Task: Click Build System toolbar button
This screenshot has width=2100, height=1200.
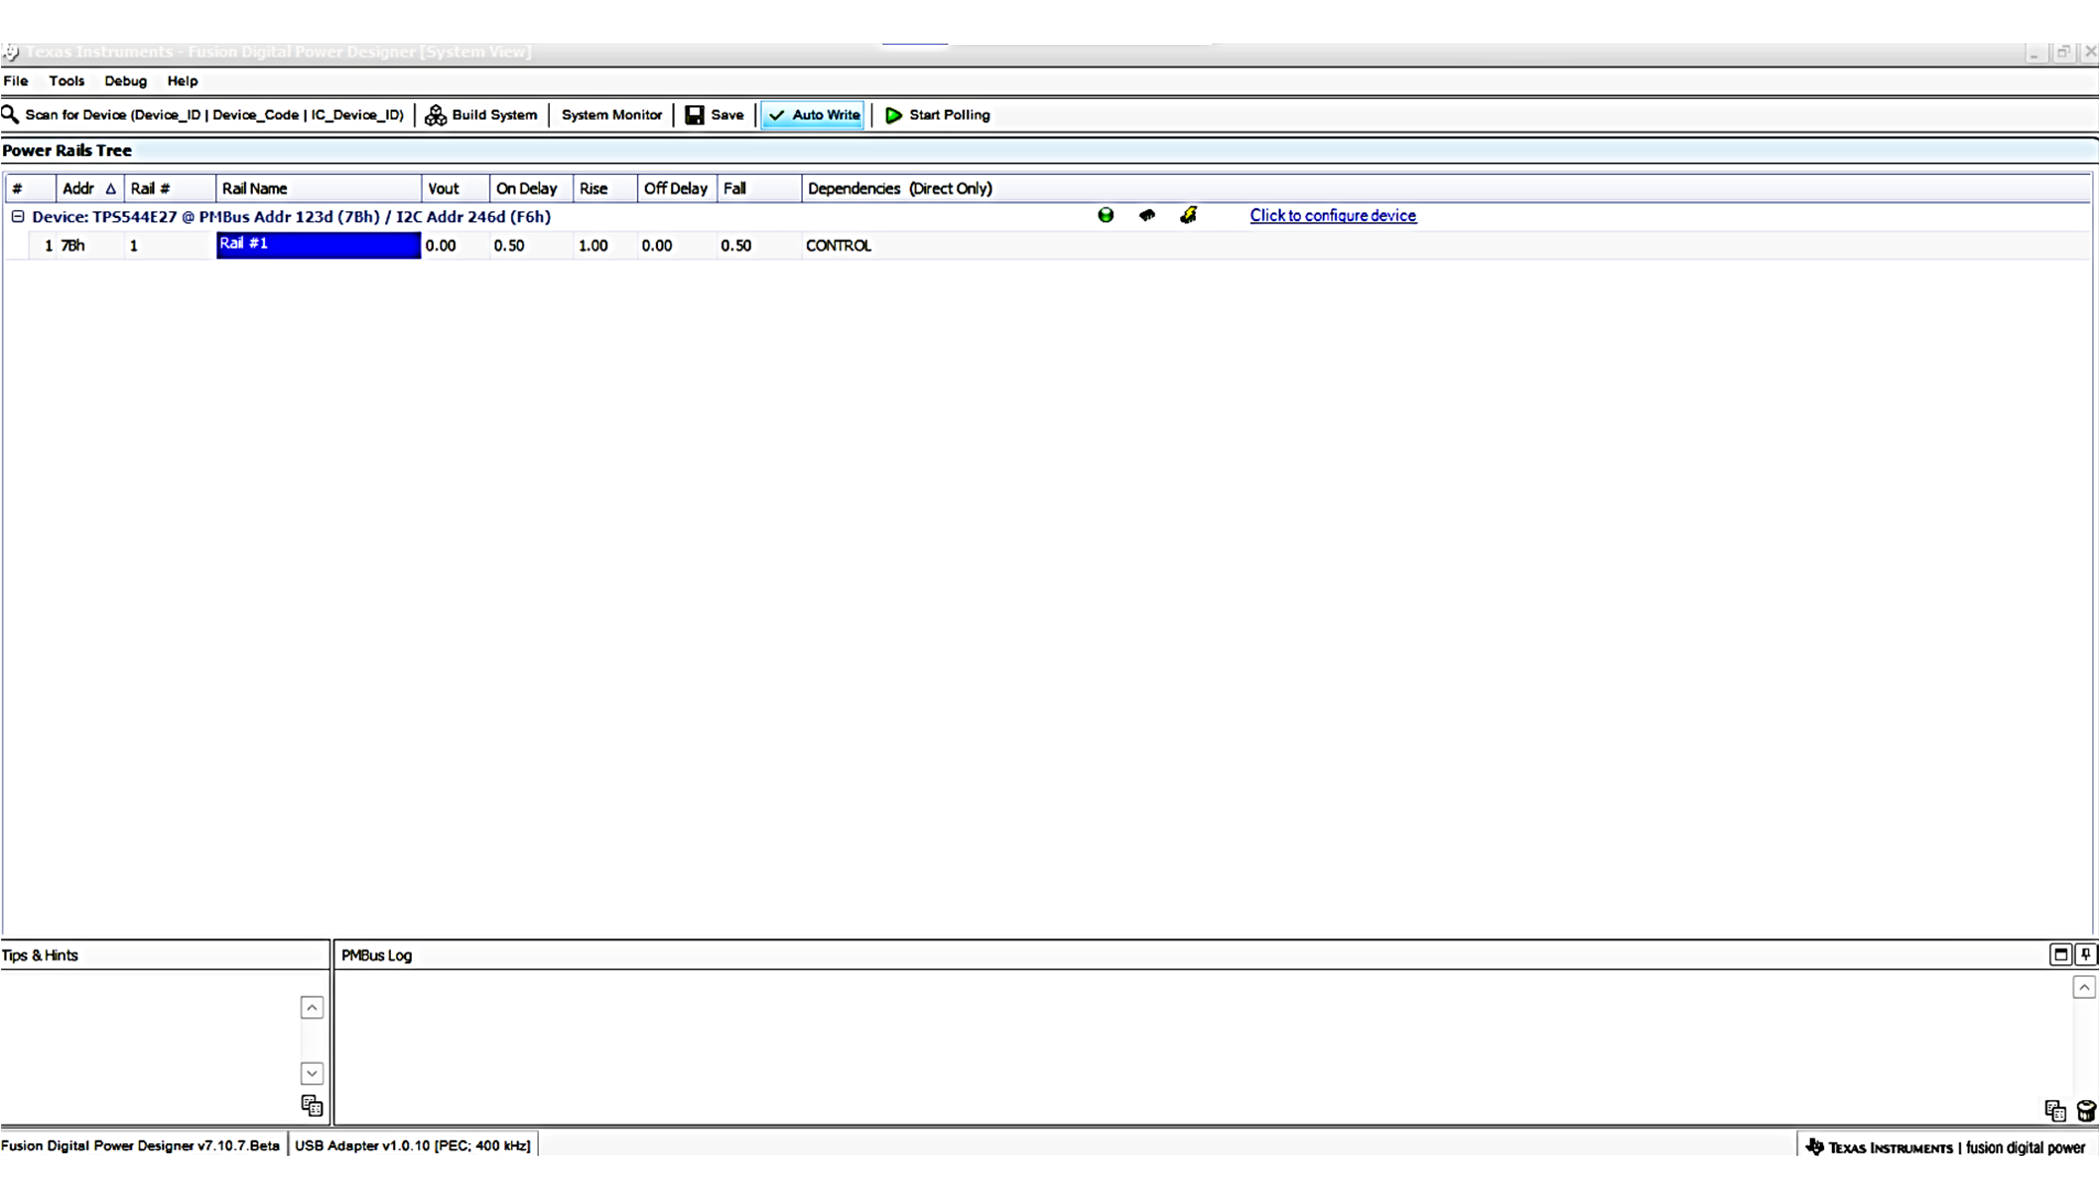Action: point(481,115)
